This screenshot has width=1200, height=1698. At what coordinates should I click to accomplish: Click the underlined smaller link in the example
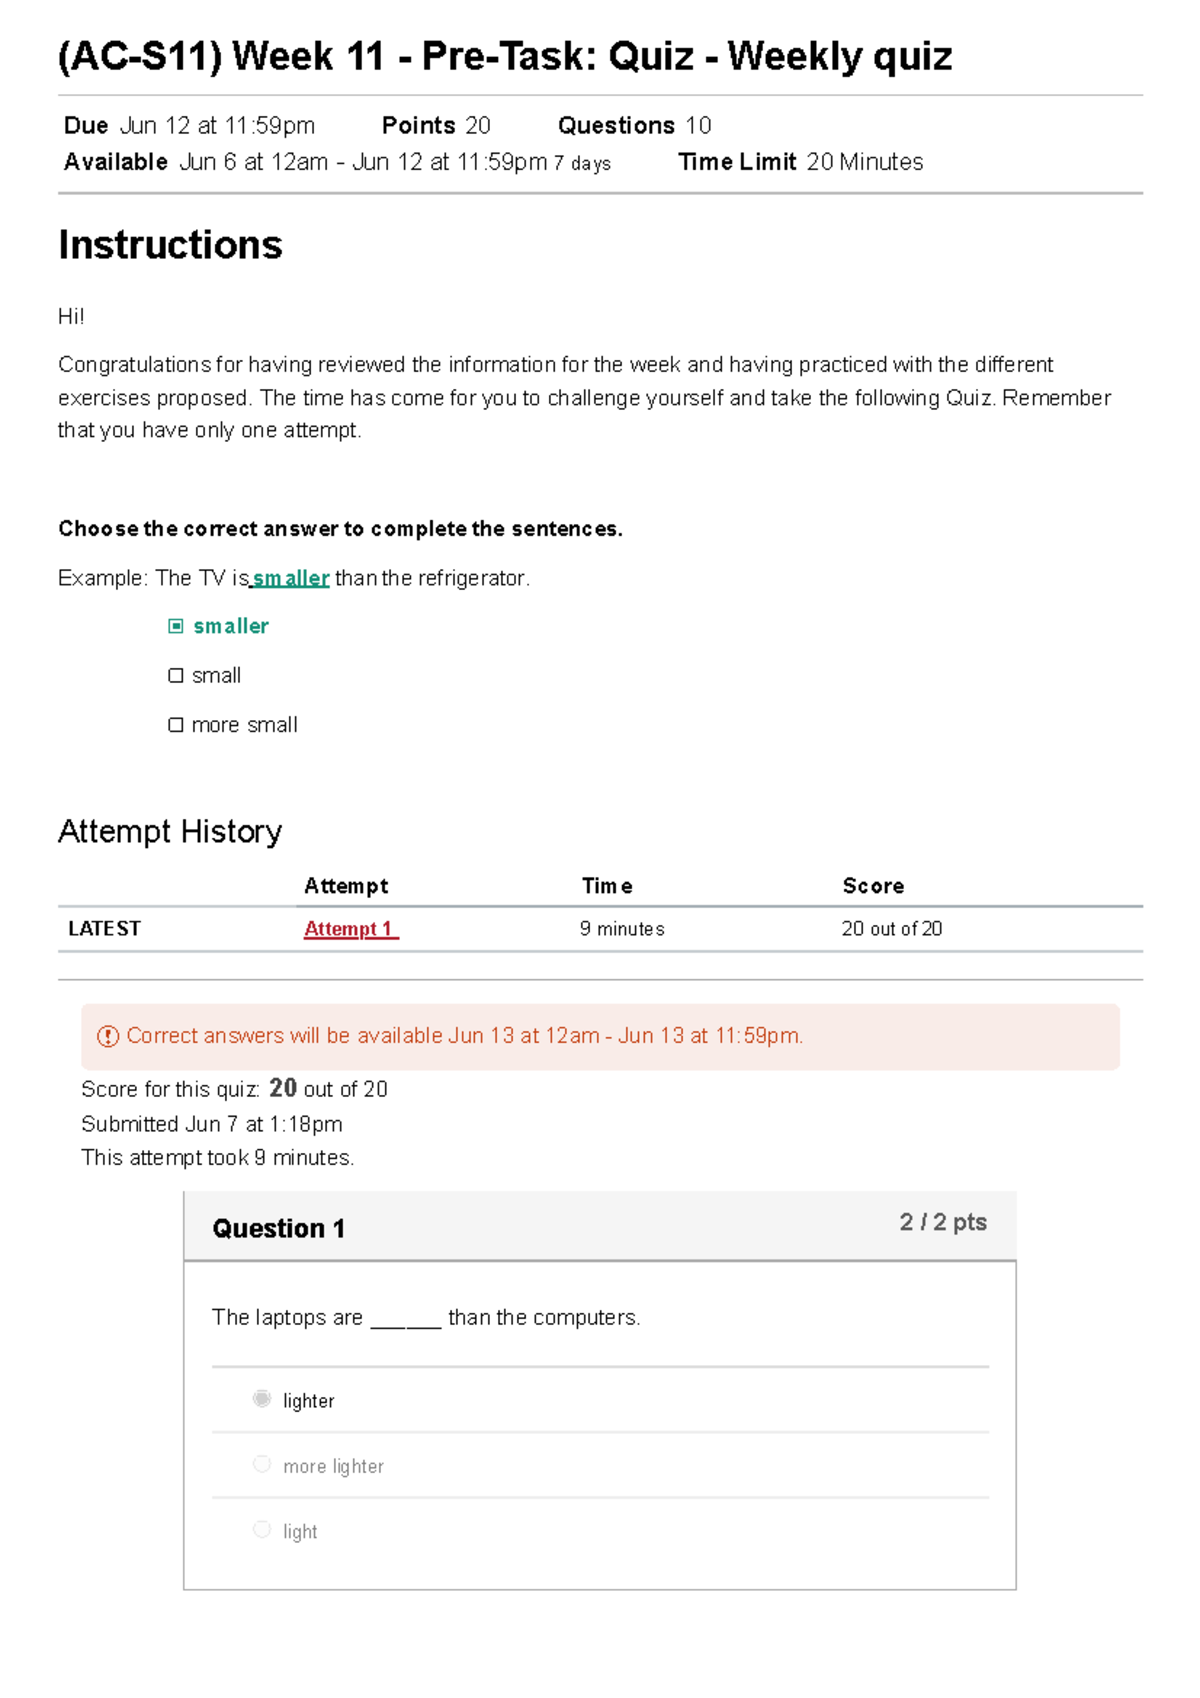point(289,577)
